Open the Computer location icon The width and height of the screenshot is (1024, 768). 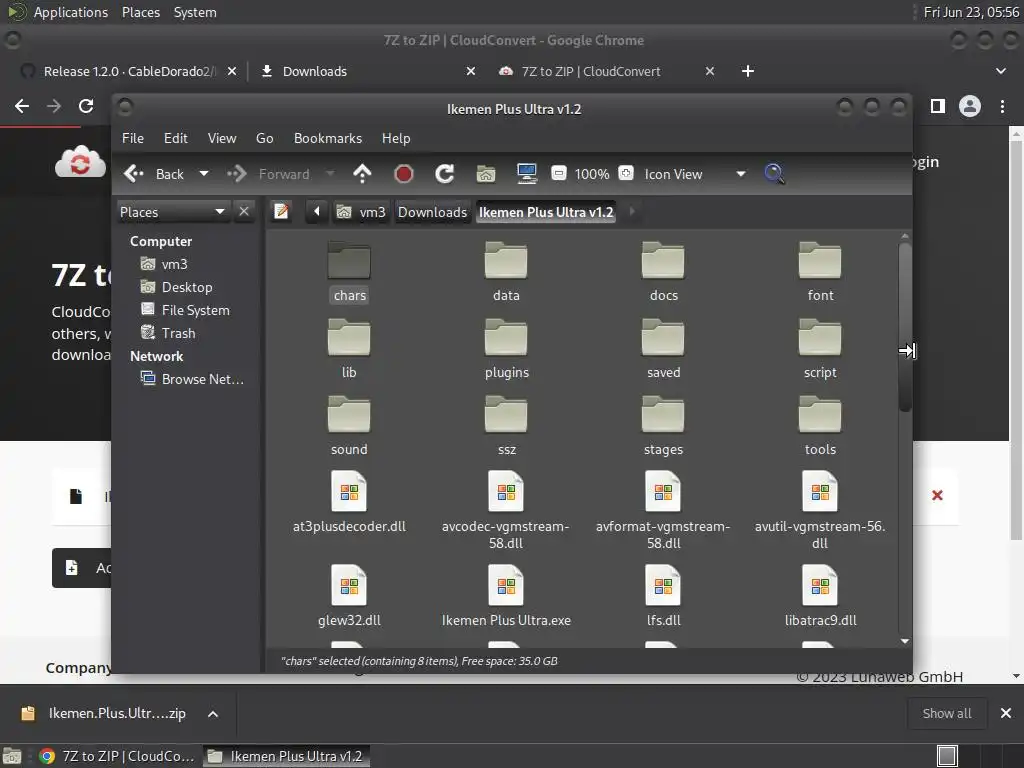click(x=526, y=174)
